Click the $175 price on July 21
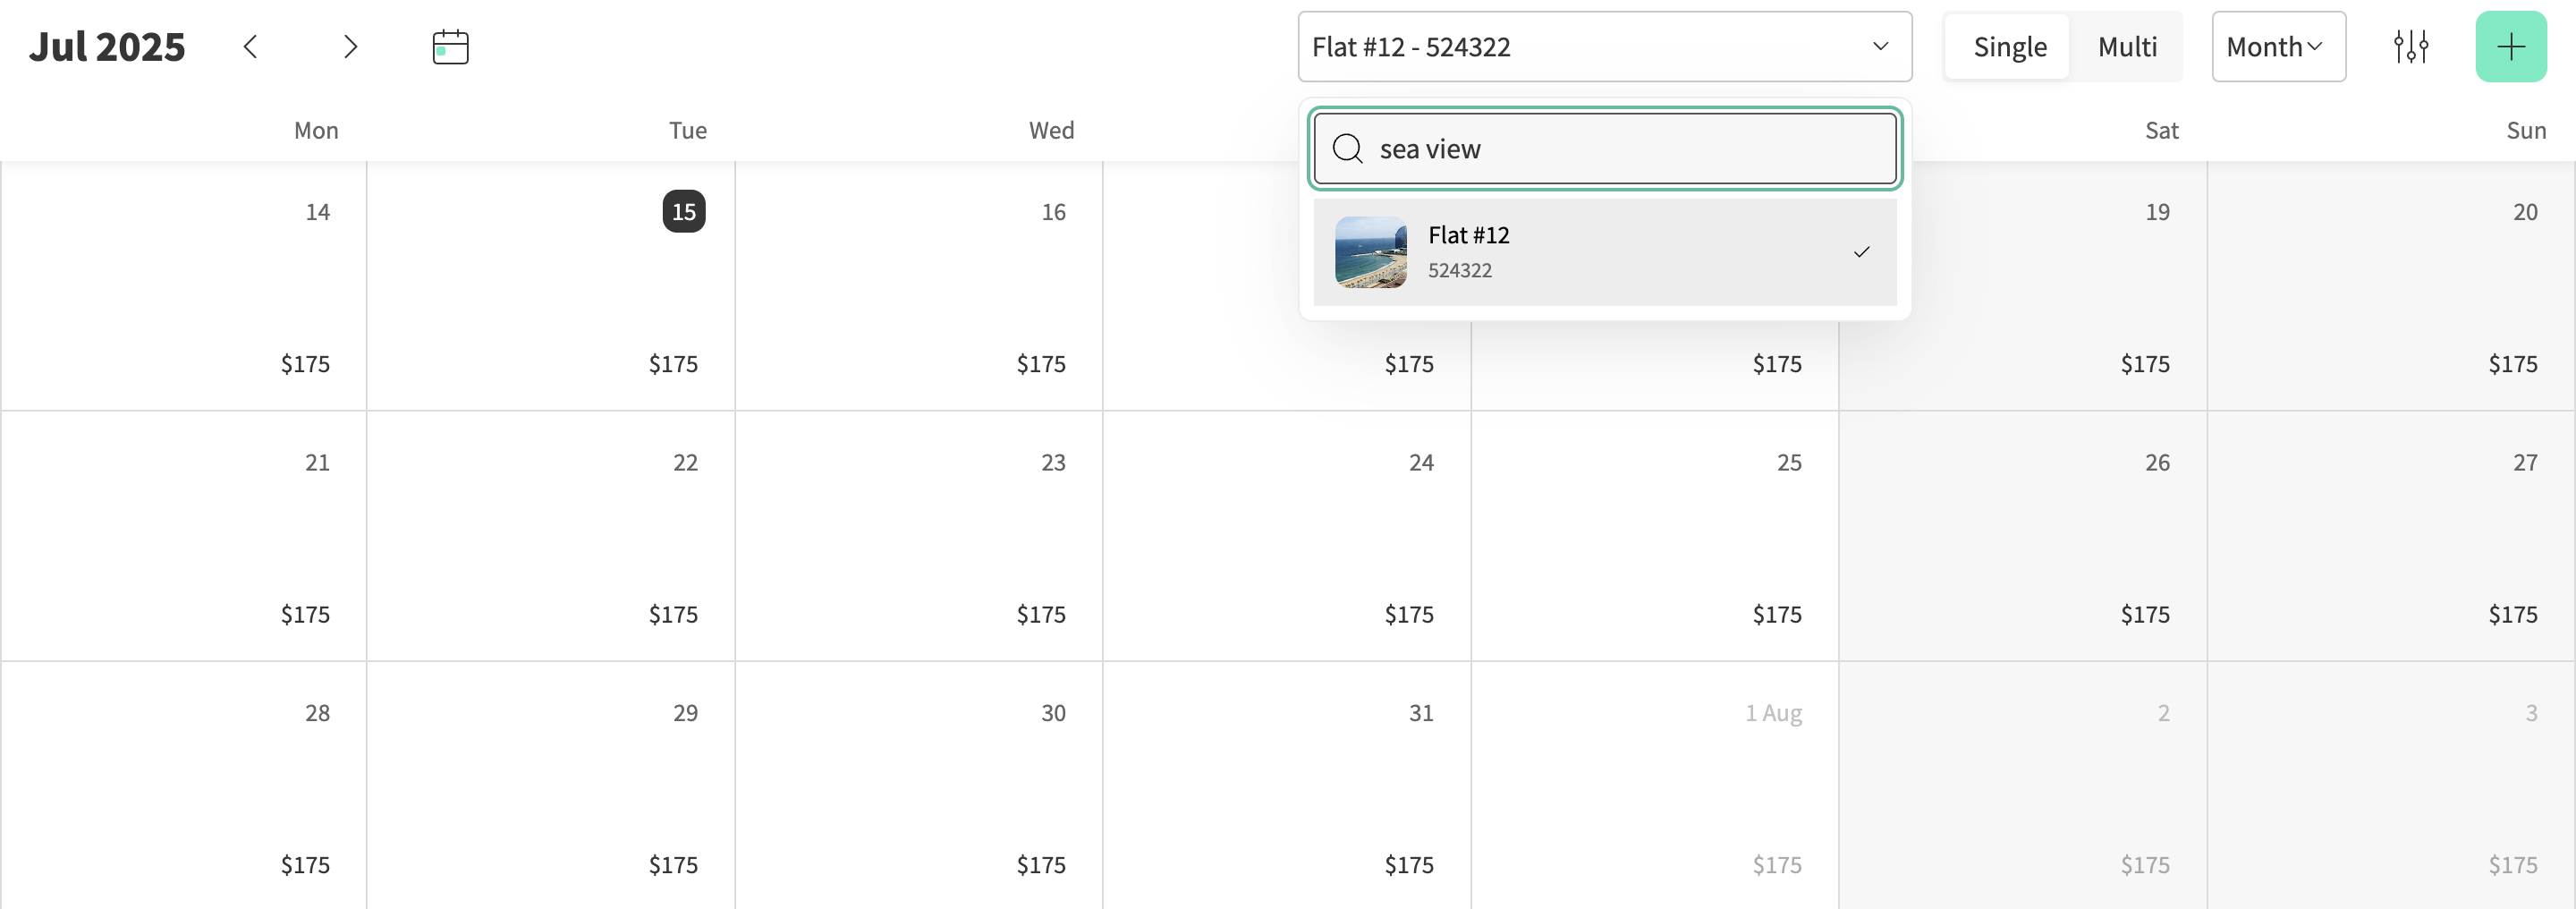The image size is (2576, 909). [305, 614]
